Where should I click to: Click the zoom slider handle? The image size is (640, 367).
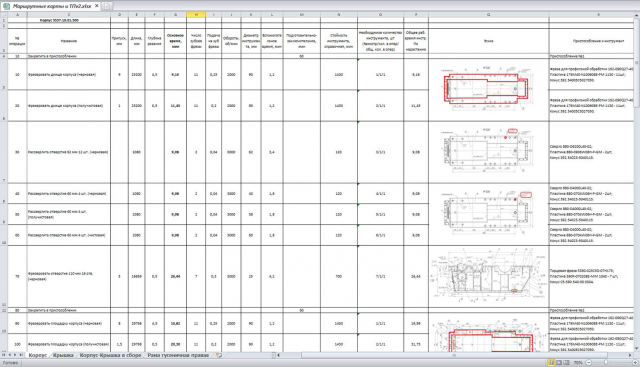[x=606, y=363]
